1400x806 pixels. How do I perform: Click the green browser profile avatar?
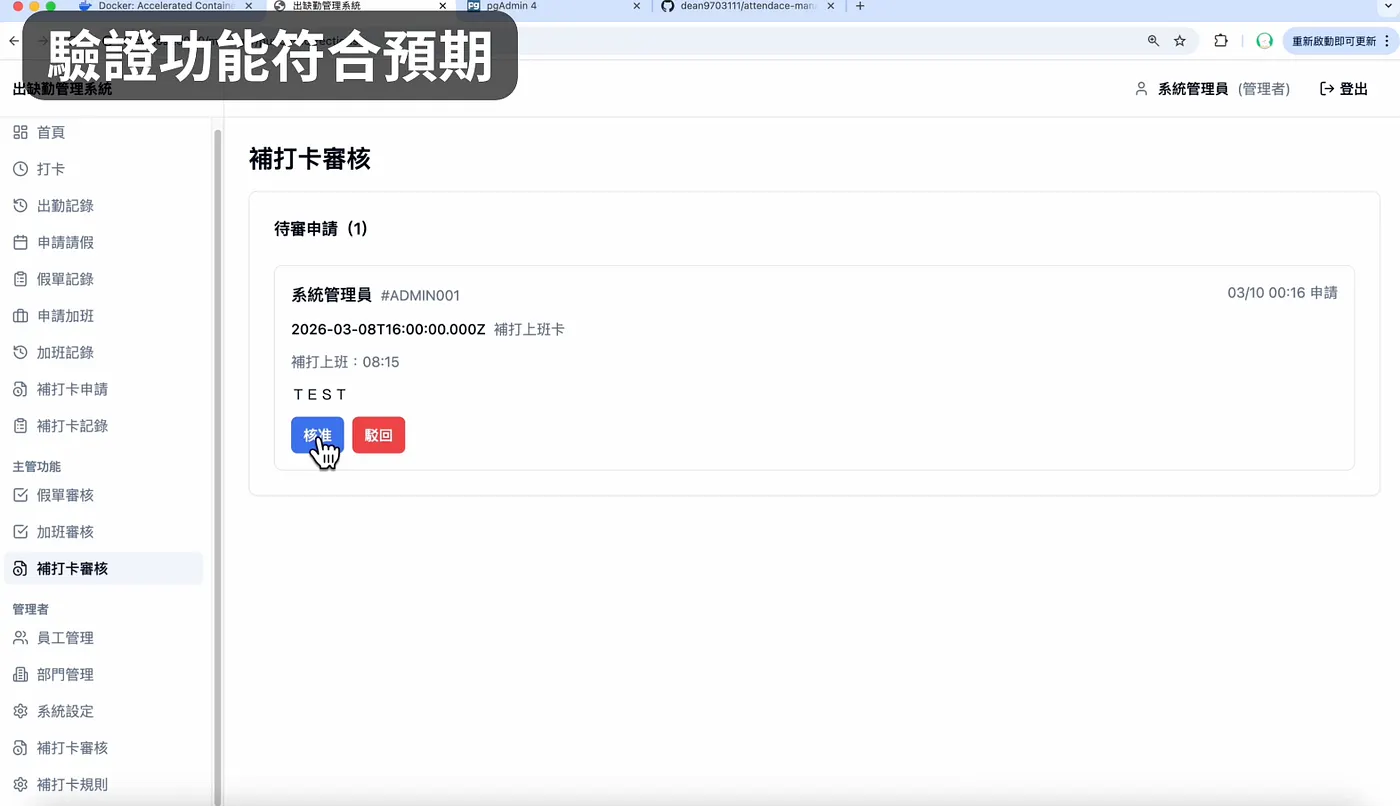click(x=1264, y=41)
